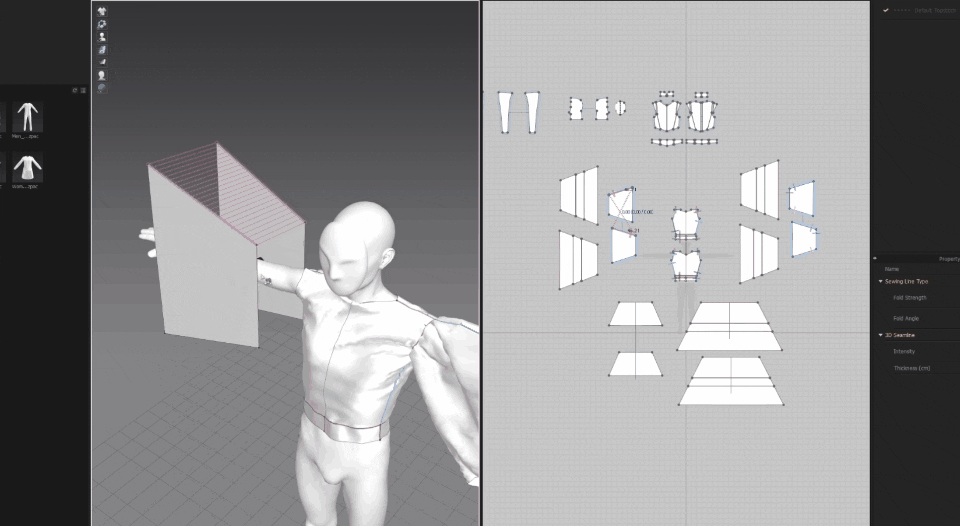Viewport: 960px width, 526px height.
Task: Collapse the Sewing Line Type section
Action: click(881, 282)
